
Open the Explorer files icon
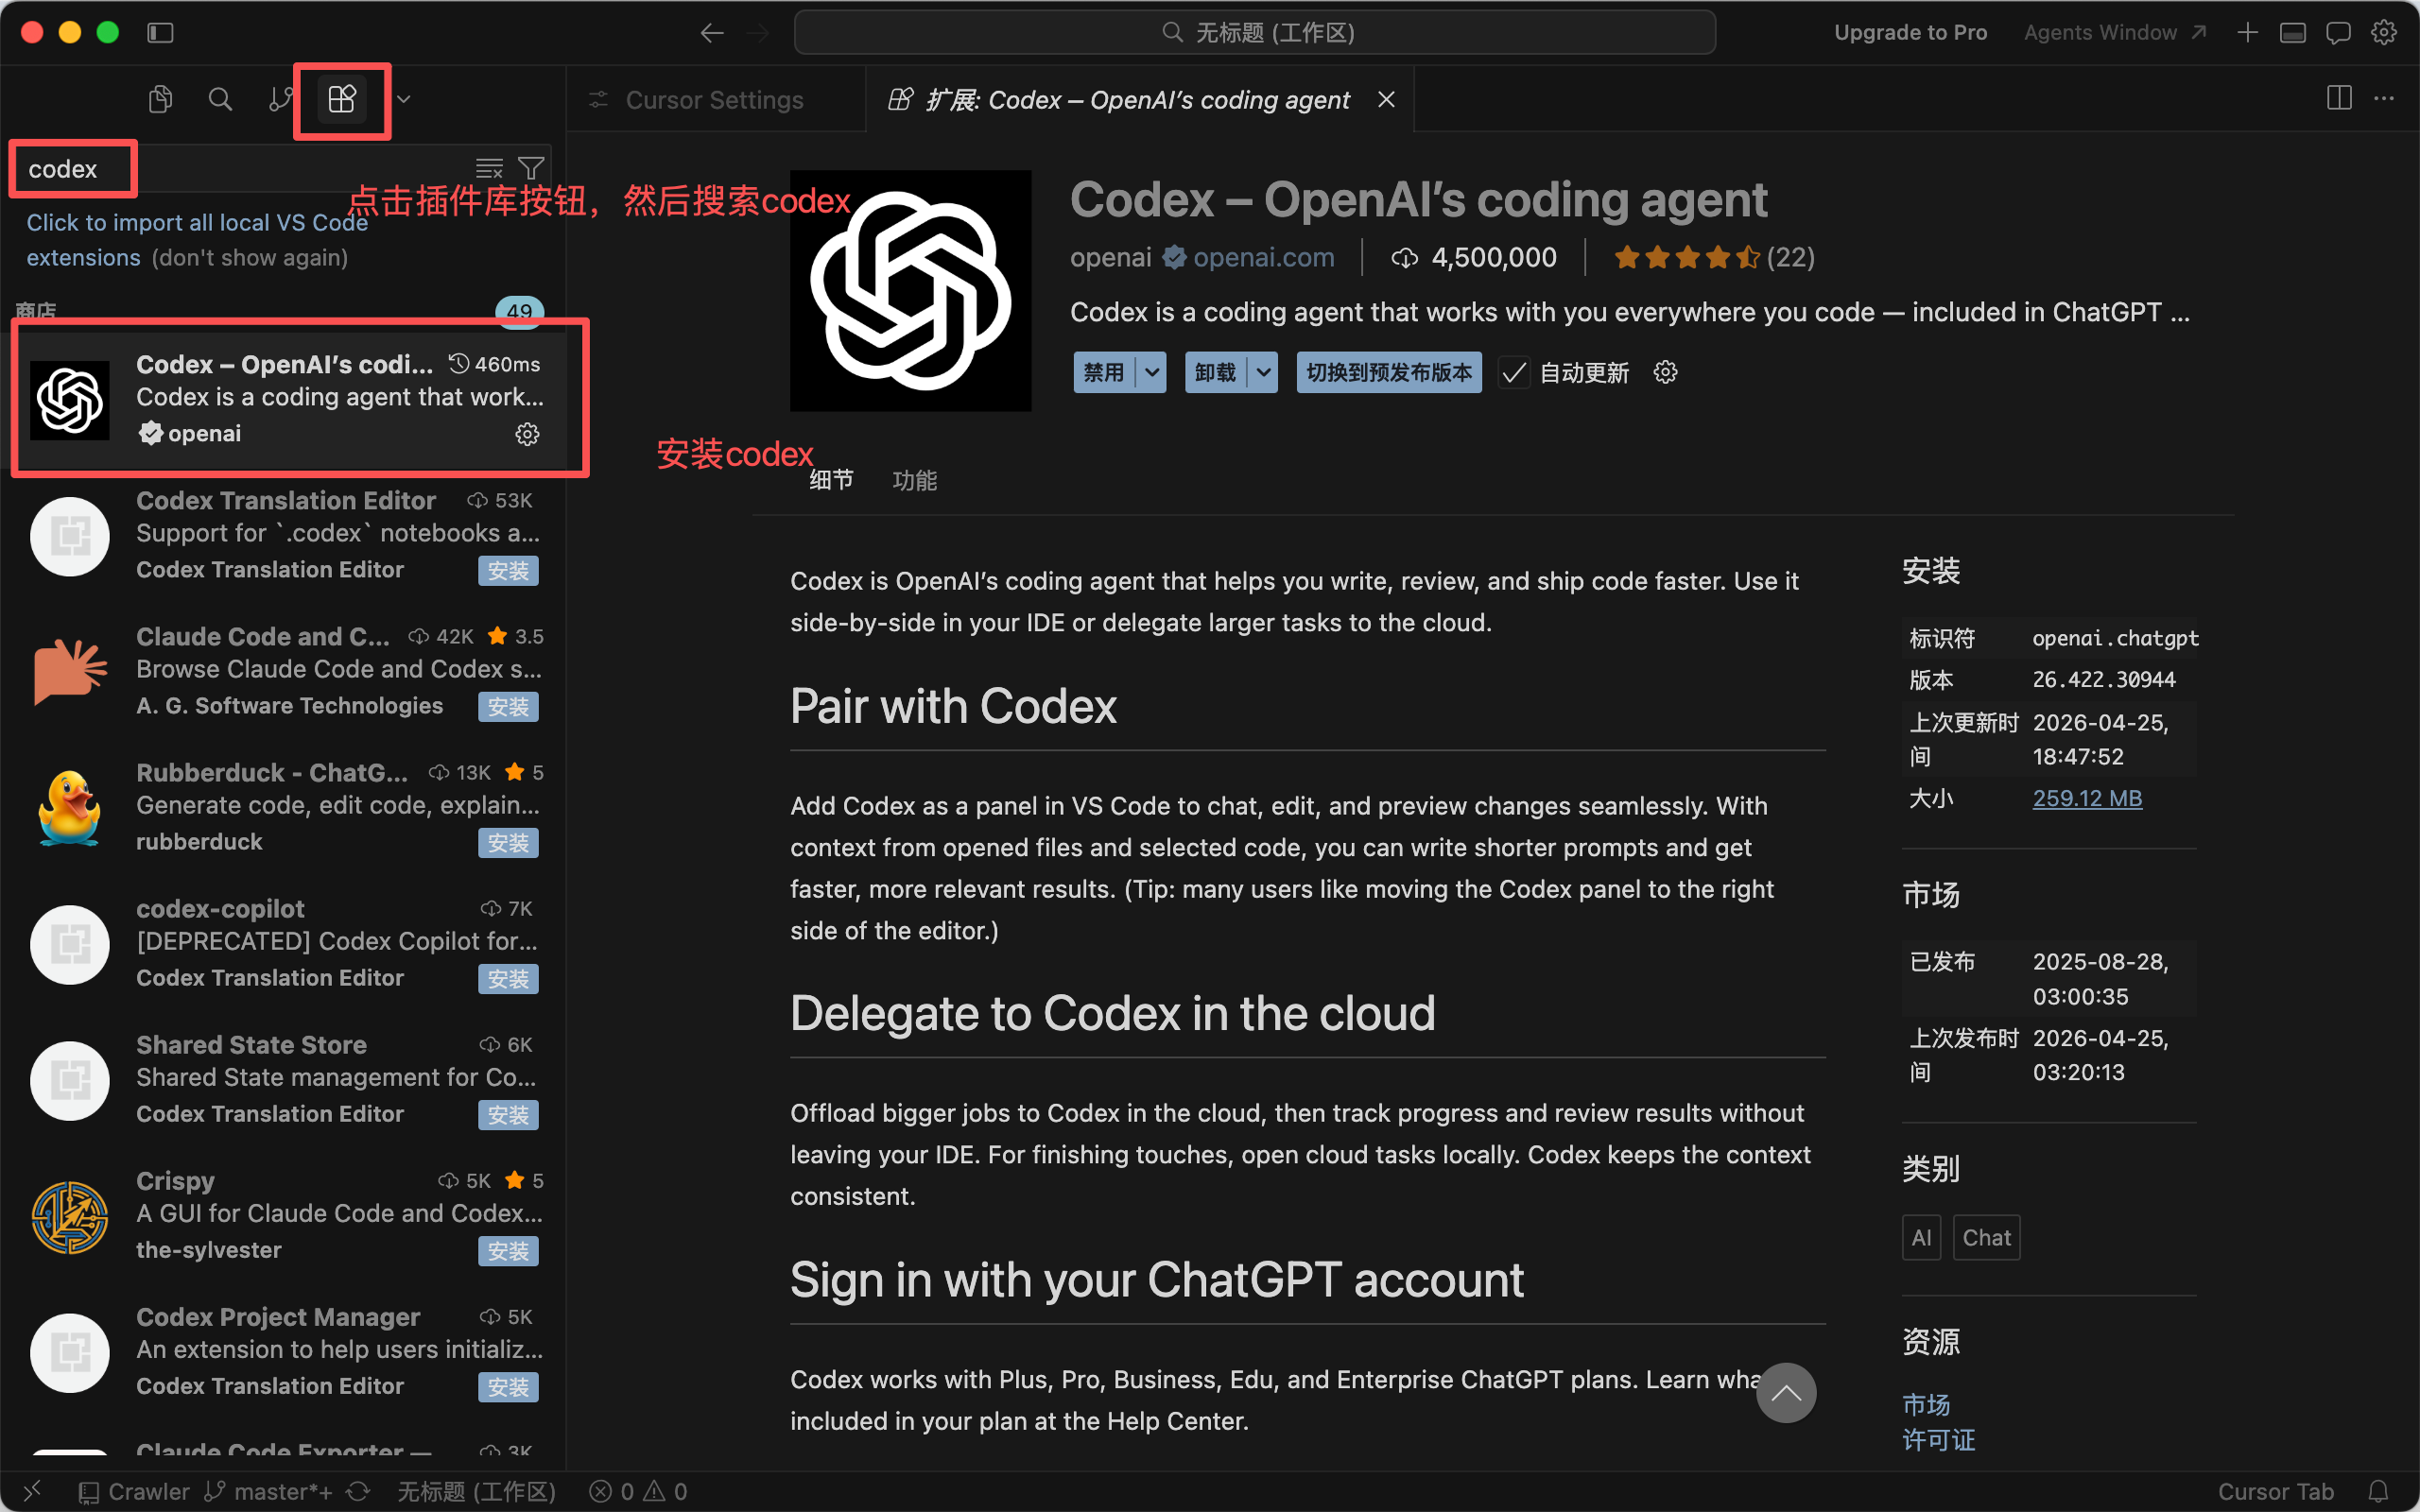coord(160,99)
